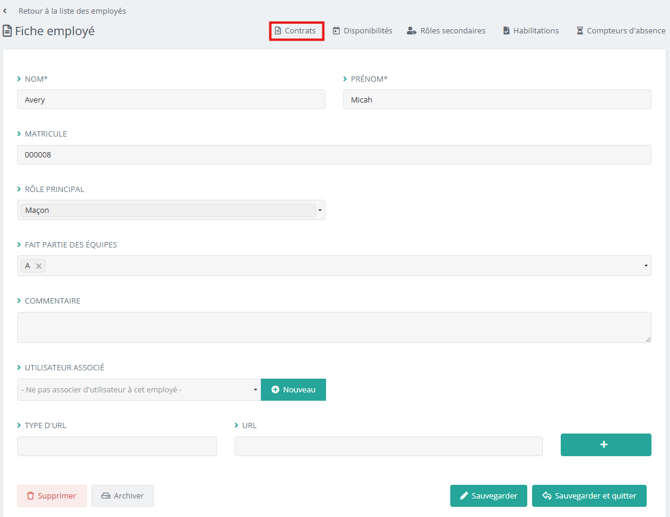Remove team A tag with x icon
Viewport: 670px width, 517px height.
pyautogui.click(x=39, y=266)
